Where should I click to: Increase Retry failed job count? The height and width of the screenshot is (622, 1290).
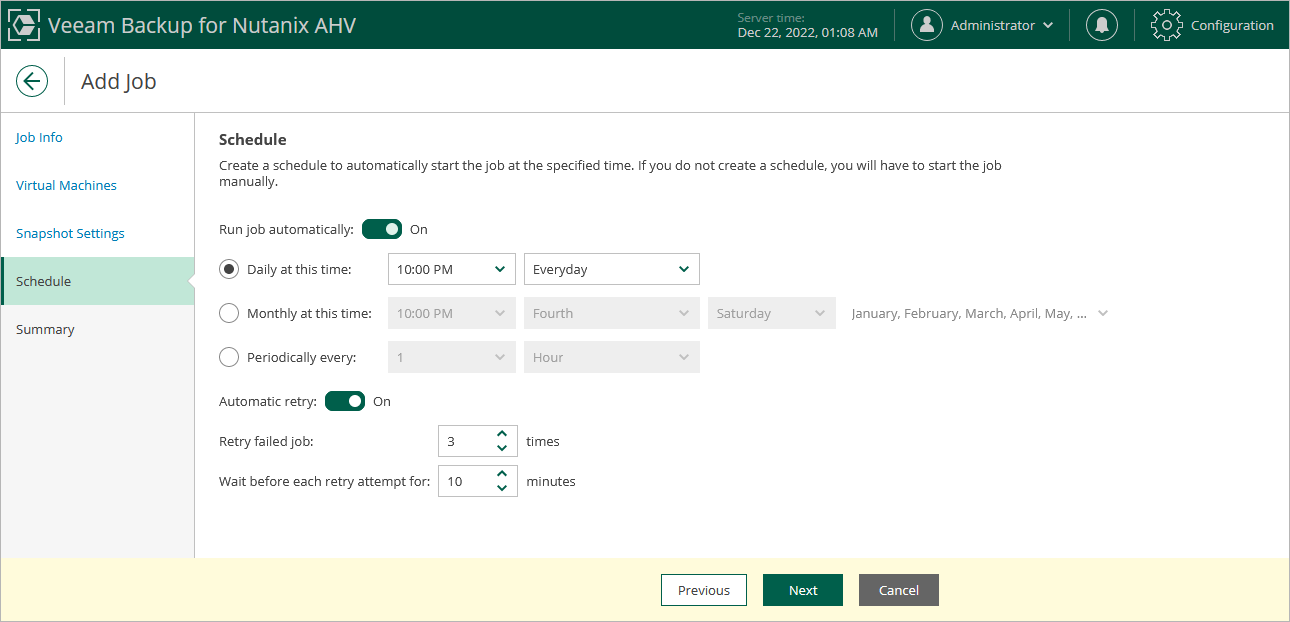click(502, 434)
